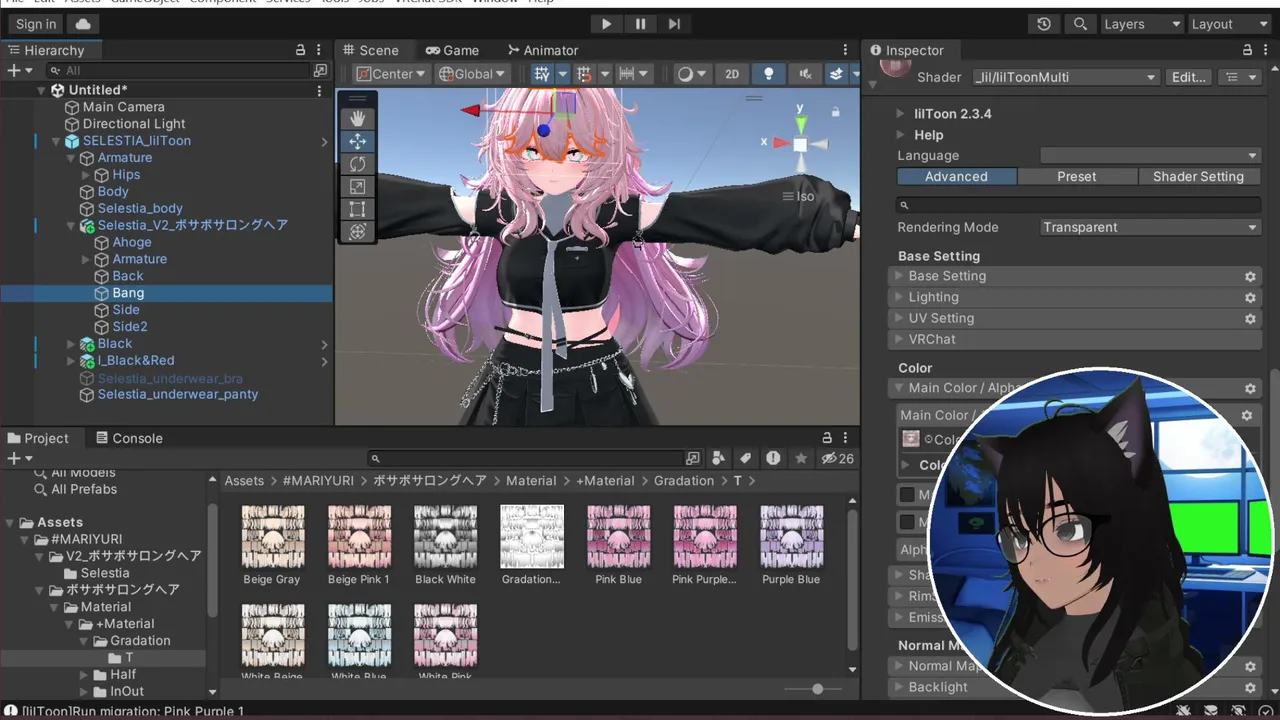
Task: Expand the VRChat section
Action: click(901, 339)
